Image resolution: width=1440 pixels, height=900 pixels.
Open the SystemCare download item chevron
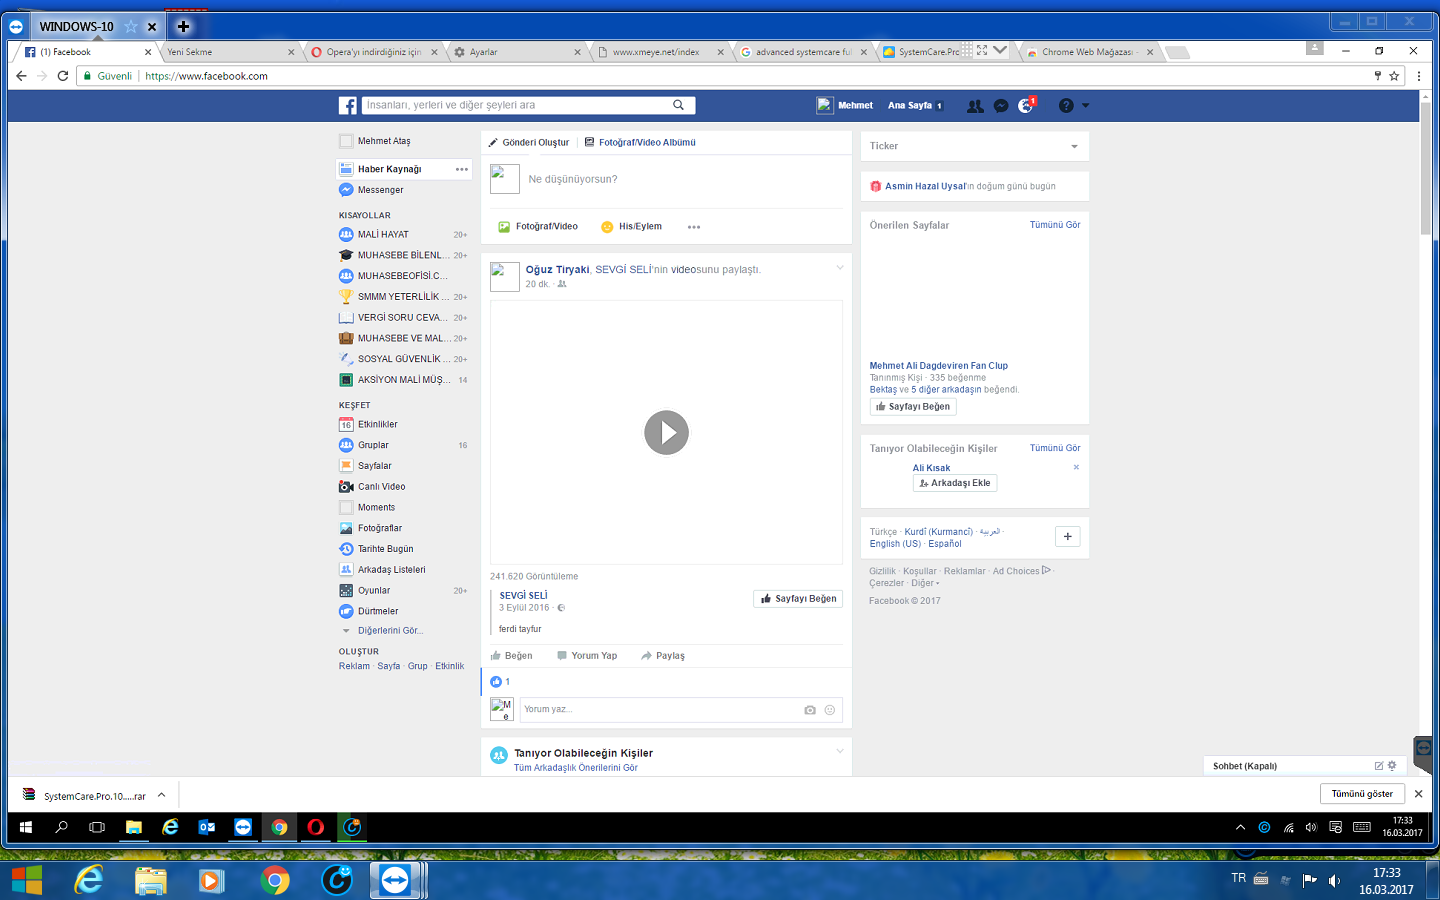(161, 796)
